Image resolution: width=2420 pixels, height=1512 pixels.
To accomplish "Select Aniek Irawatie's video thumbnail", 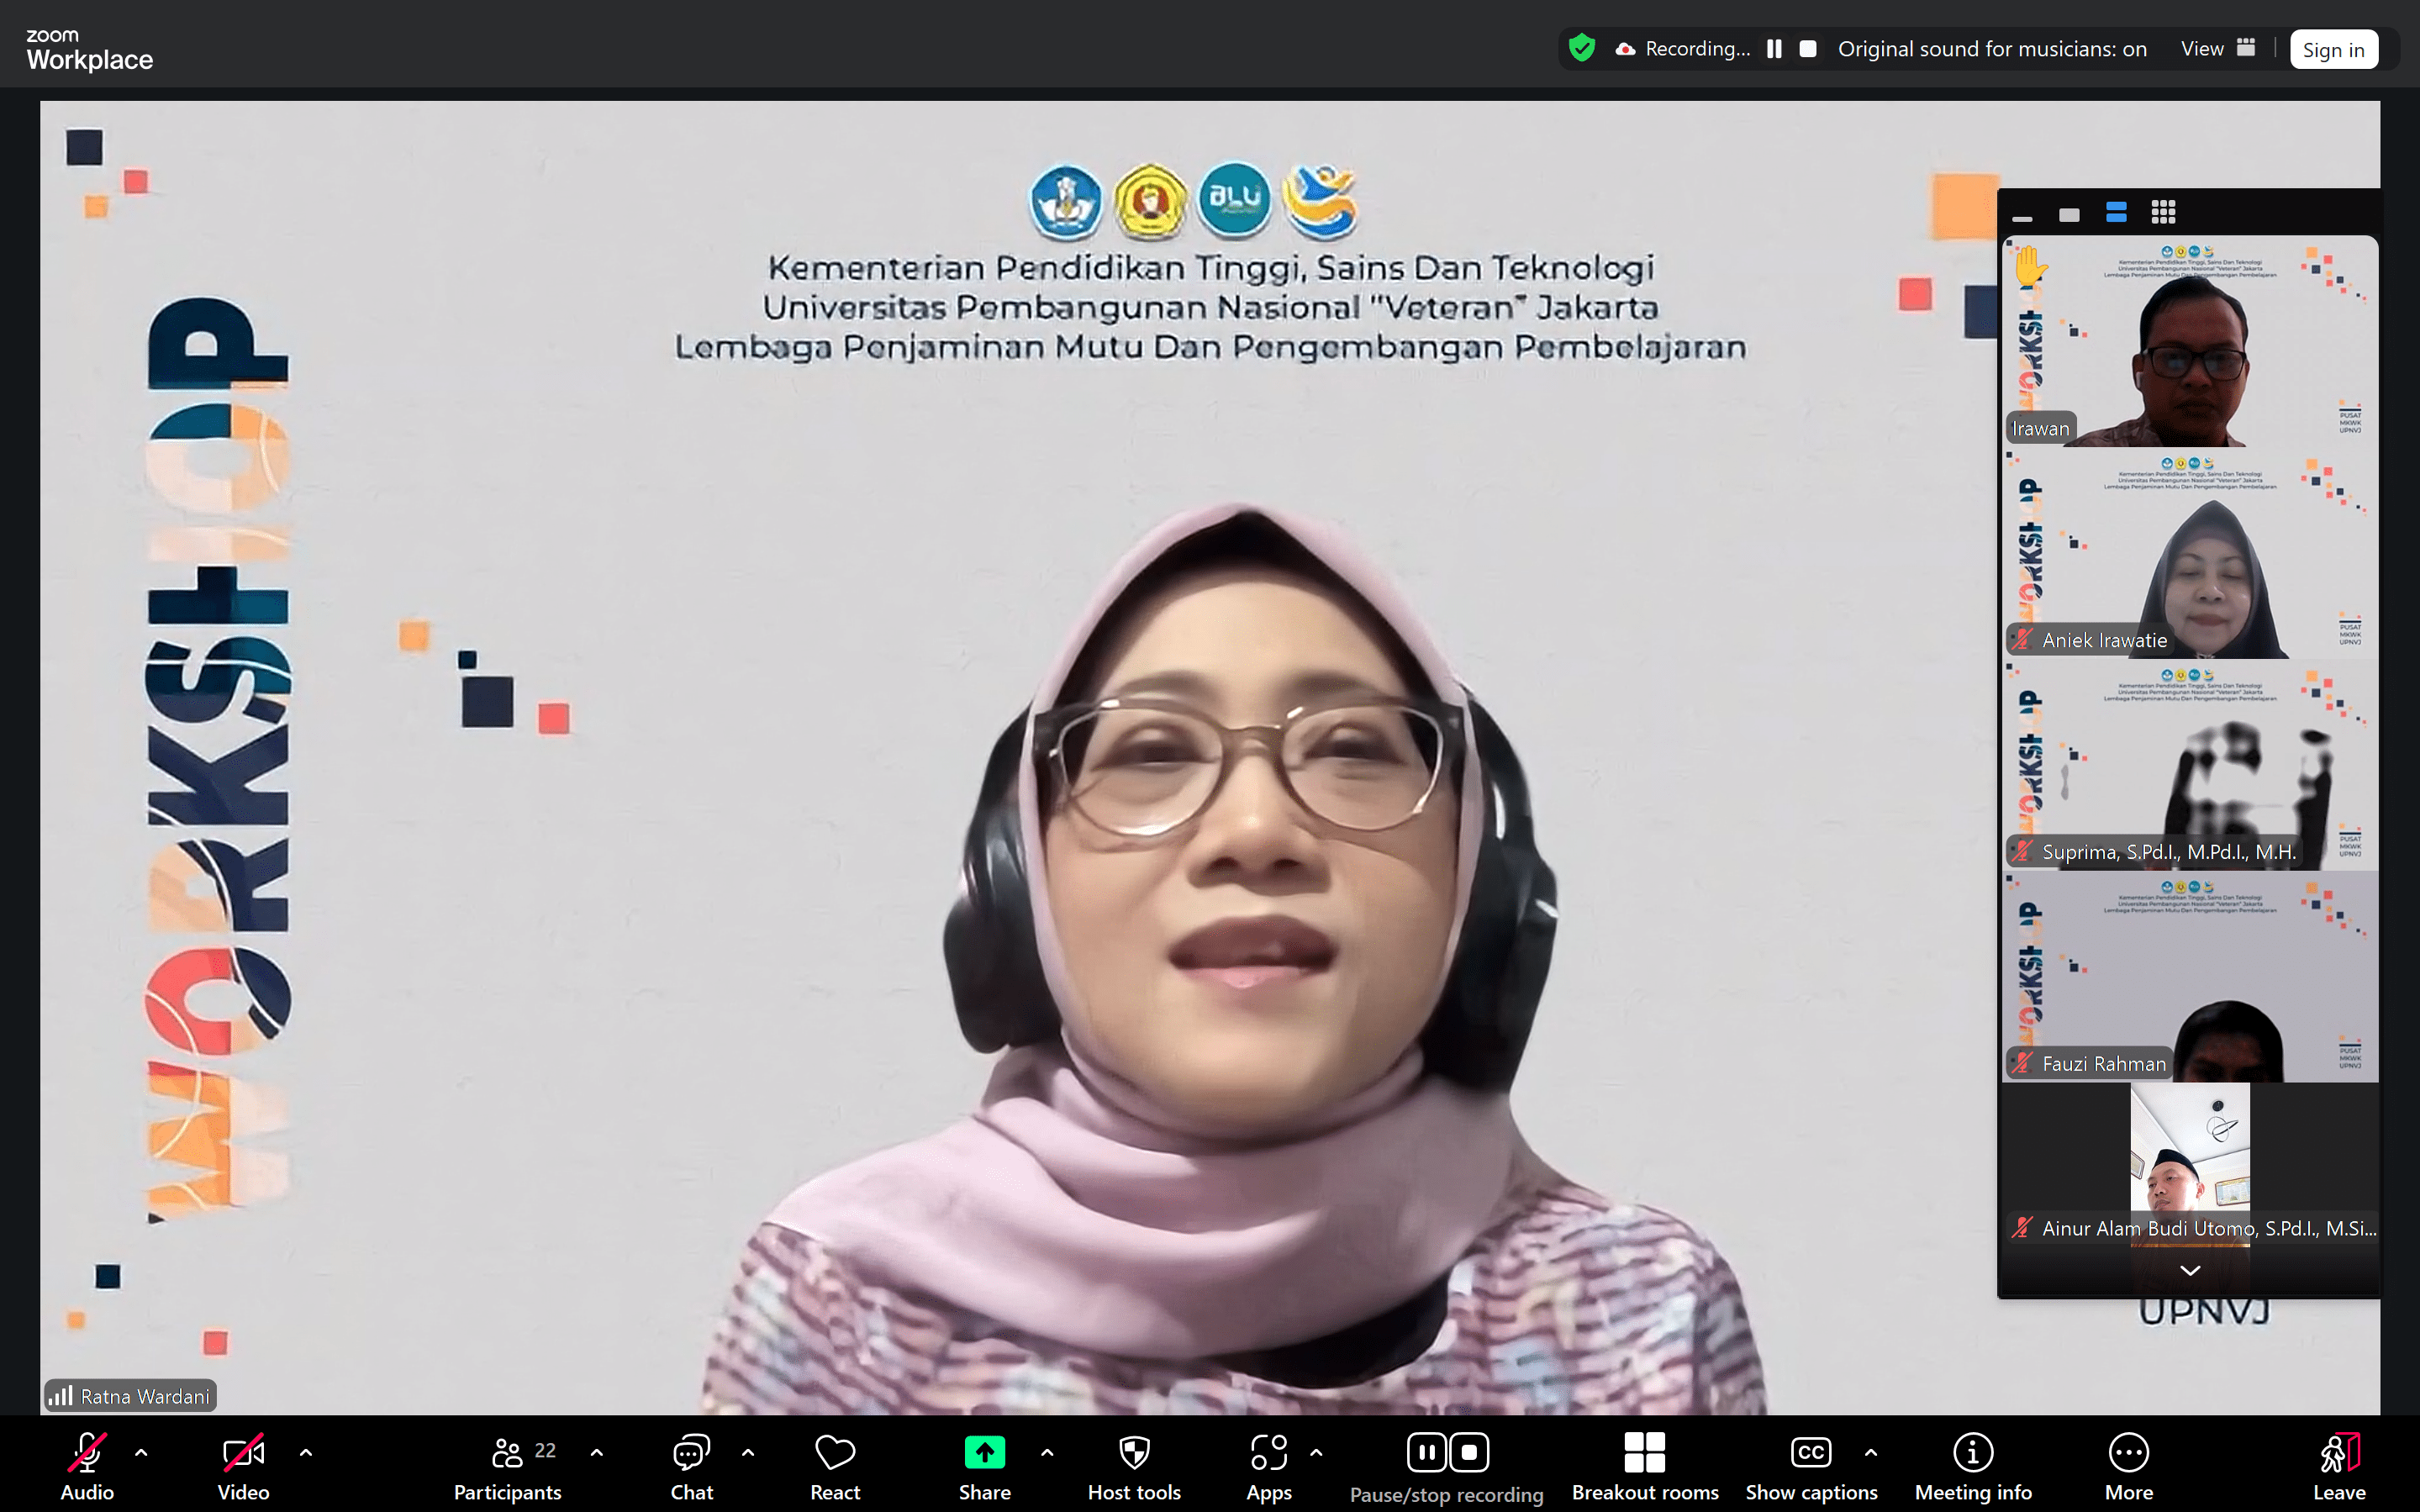I will [2189, 555].
